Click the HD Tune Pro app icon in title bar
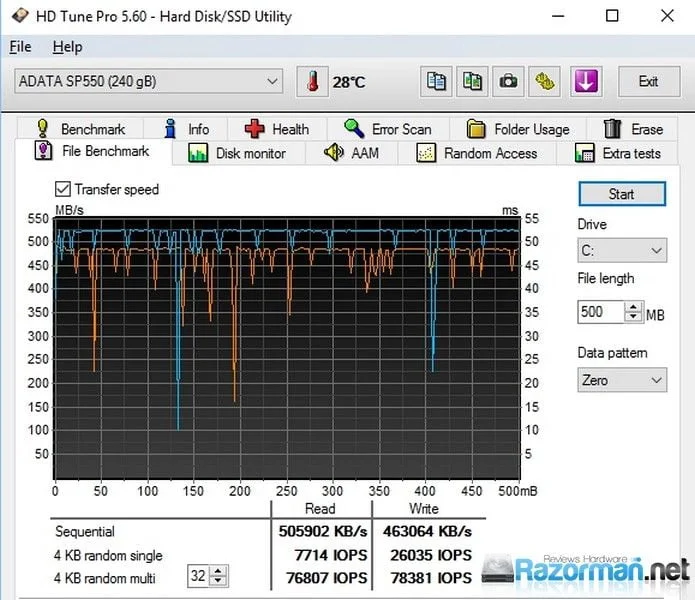695x600 pixels. [x=20, y=16]
